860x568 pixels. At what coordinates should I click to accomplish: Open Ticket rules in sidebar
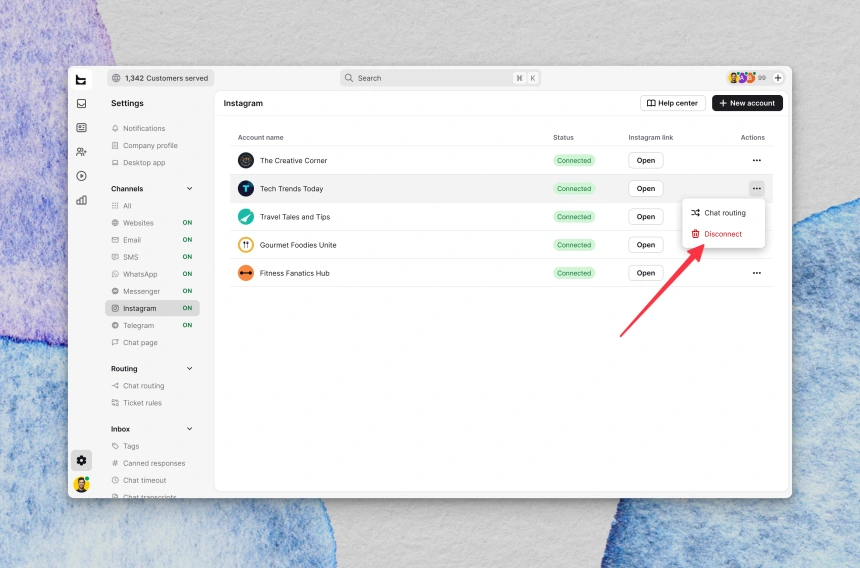(x=137, y=403)
